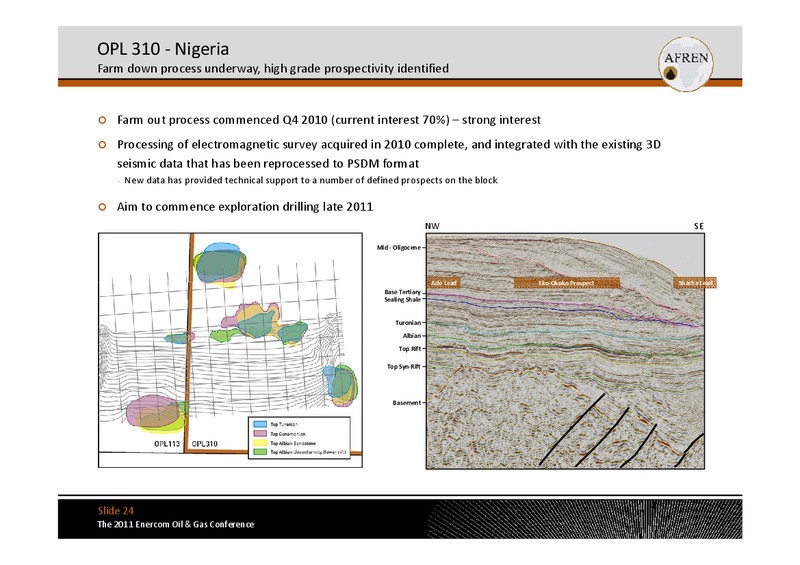Click the "Top Rift" horizon label
This screenshot has height=565, width=800.
click(x=410, y=349)
